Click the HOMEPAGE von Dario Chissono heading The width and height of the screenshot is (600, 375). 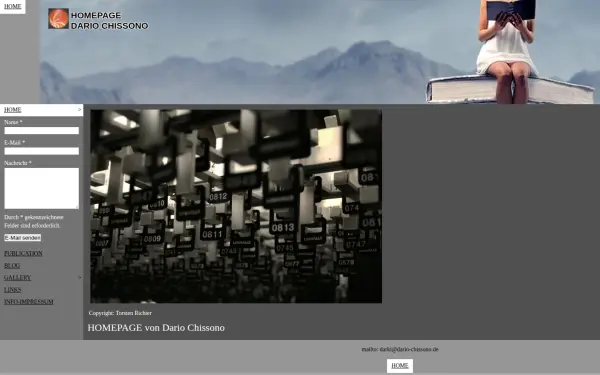tap(156, 328)
